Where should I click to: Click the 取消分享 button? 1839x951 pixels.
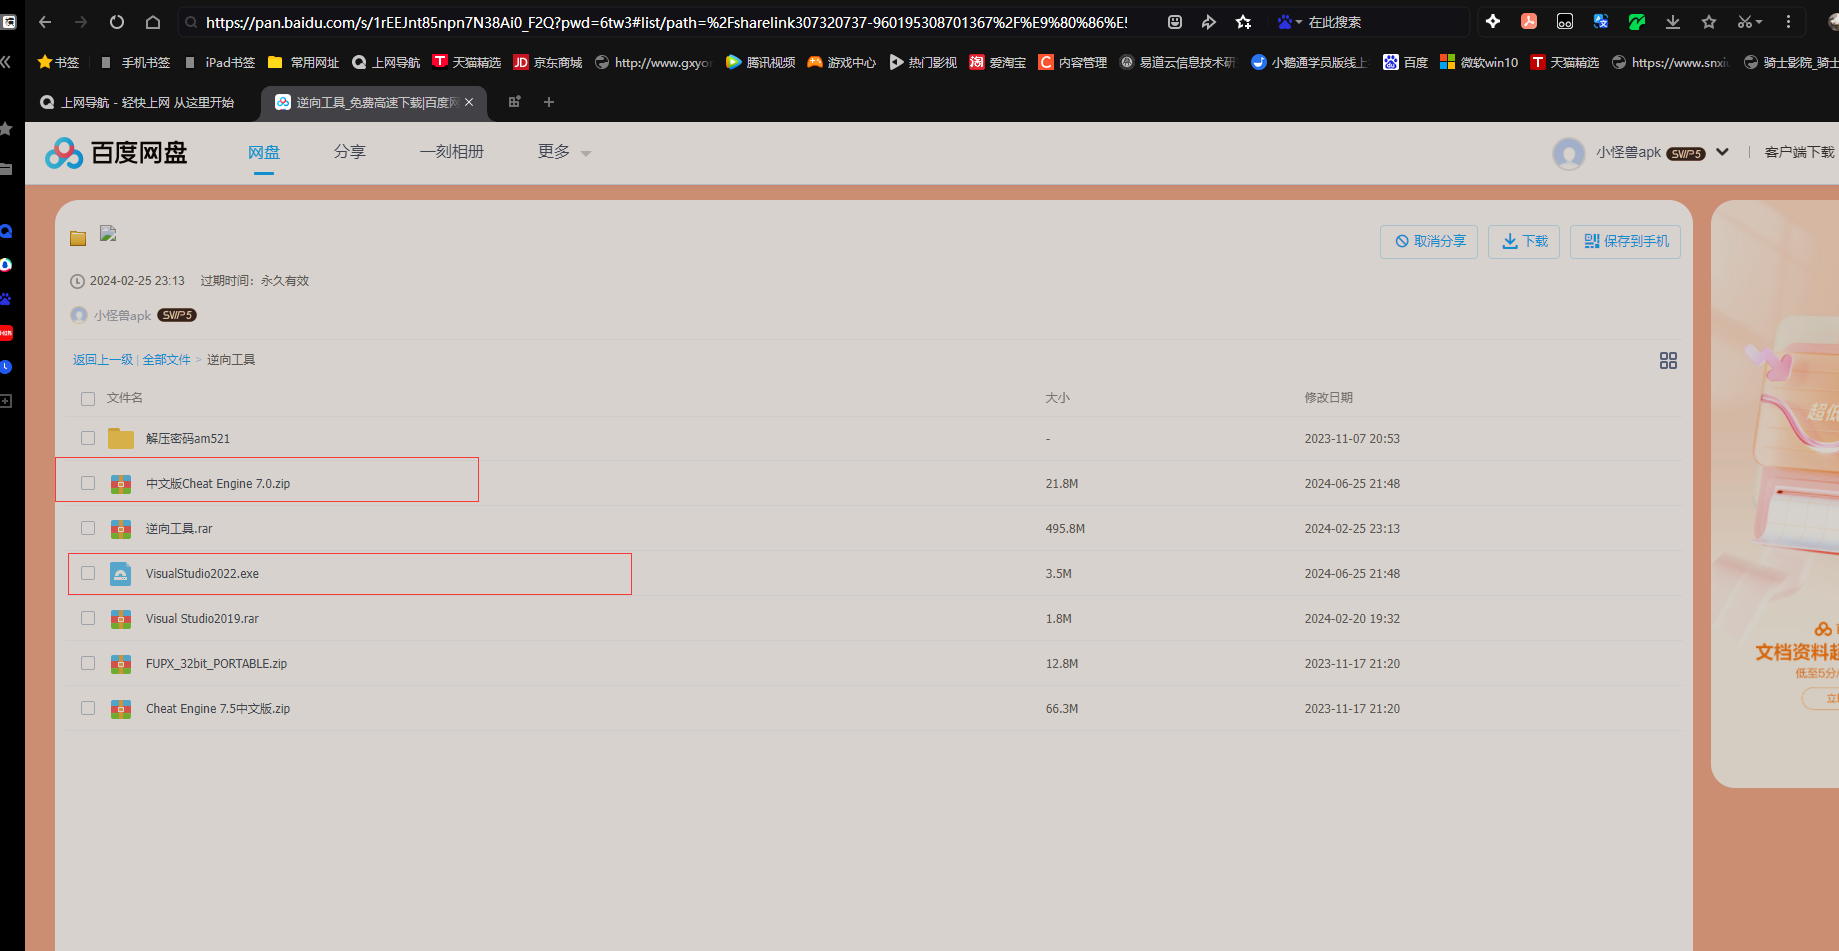tap(1429, 241)
